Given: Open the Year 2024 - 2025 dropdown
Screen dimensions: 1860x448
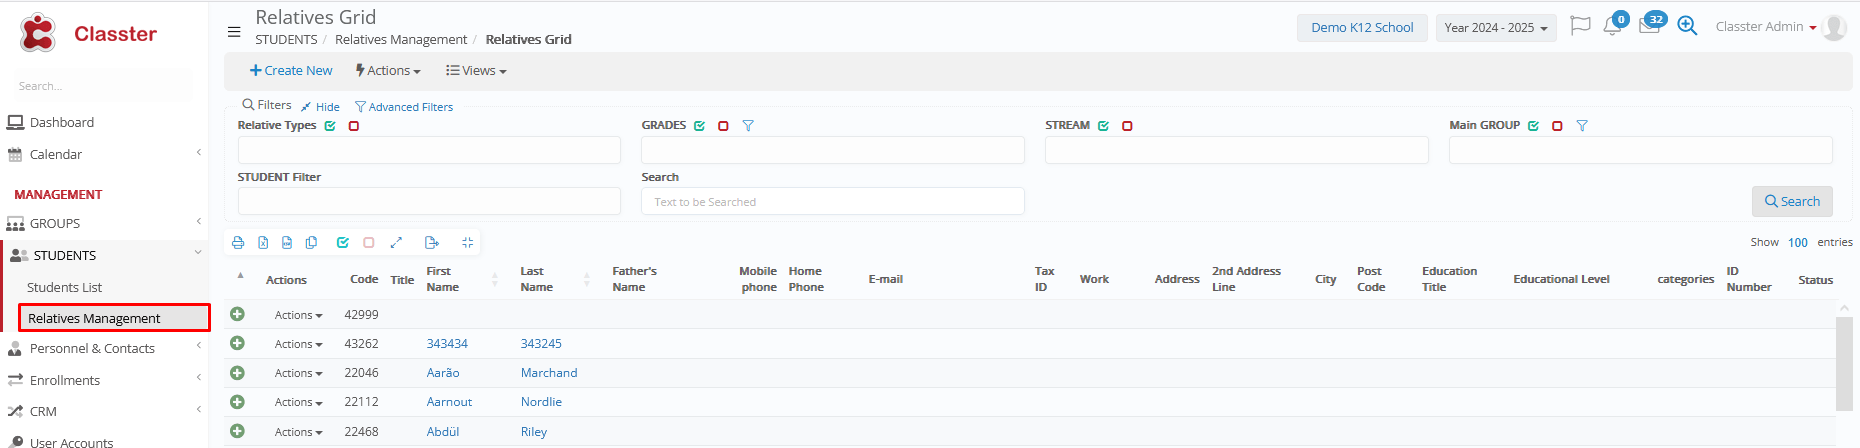Looking at the screenshot, I should (x=1495, y=28).
